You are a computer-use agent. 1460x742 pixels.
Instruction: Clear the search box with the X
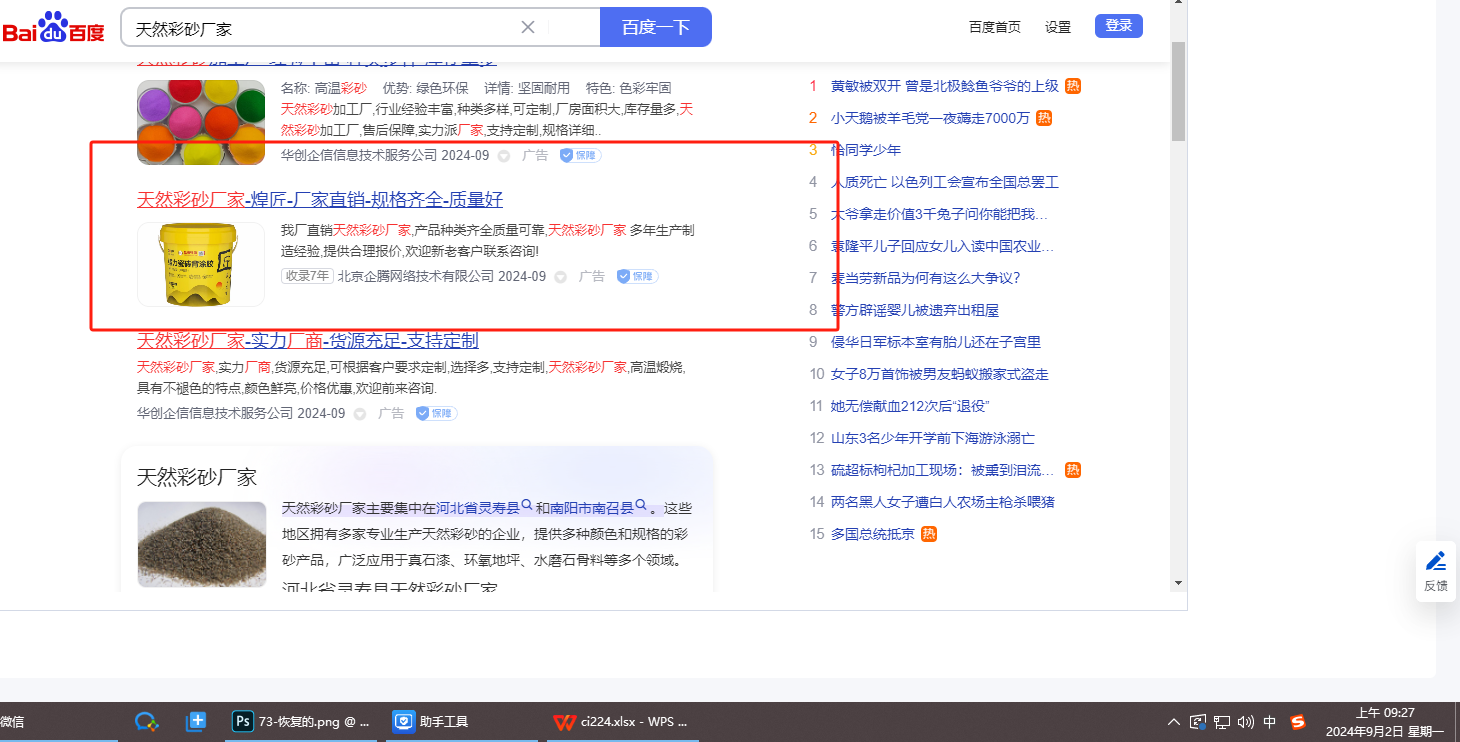[x=528, y=27]
